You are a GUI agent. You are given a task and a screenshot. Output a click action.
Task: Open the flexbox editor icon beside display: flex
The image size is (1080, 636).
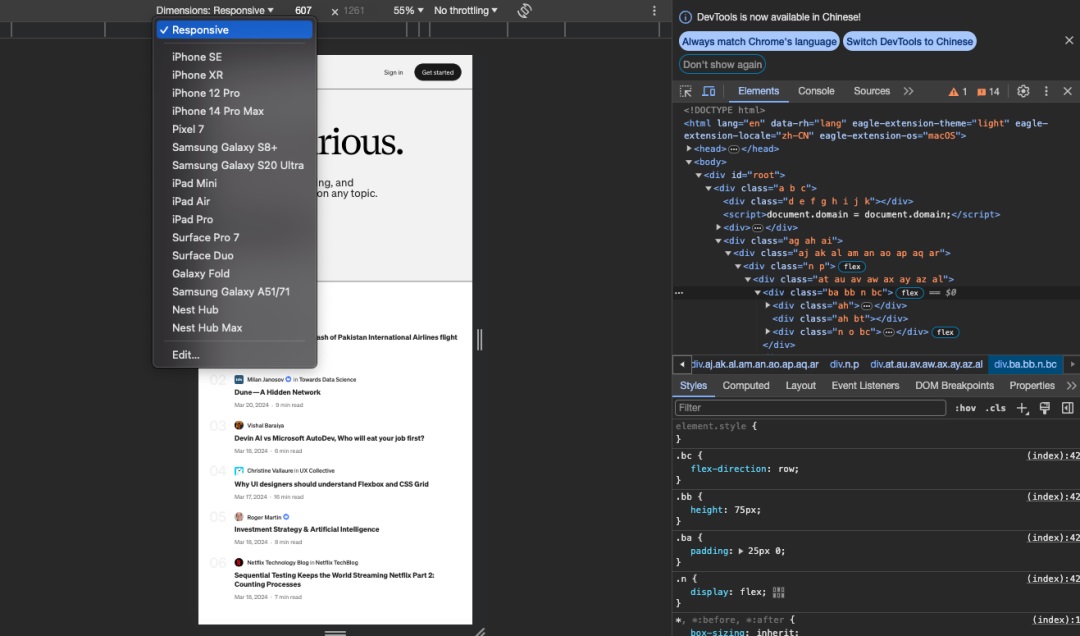(x=778, y=592)
